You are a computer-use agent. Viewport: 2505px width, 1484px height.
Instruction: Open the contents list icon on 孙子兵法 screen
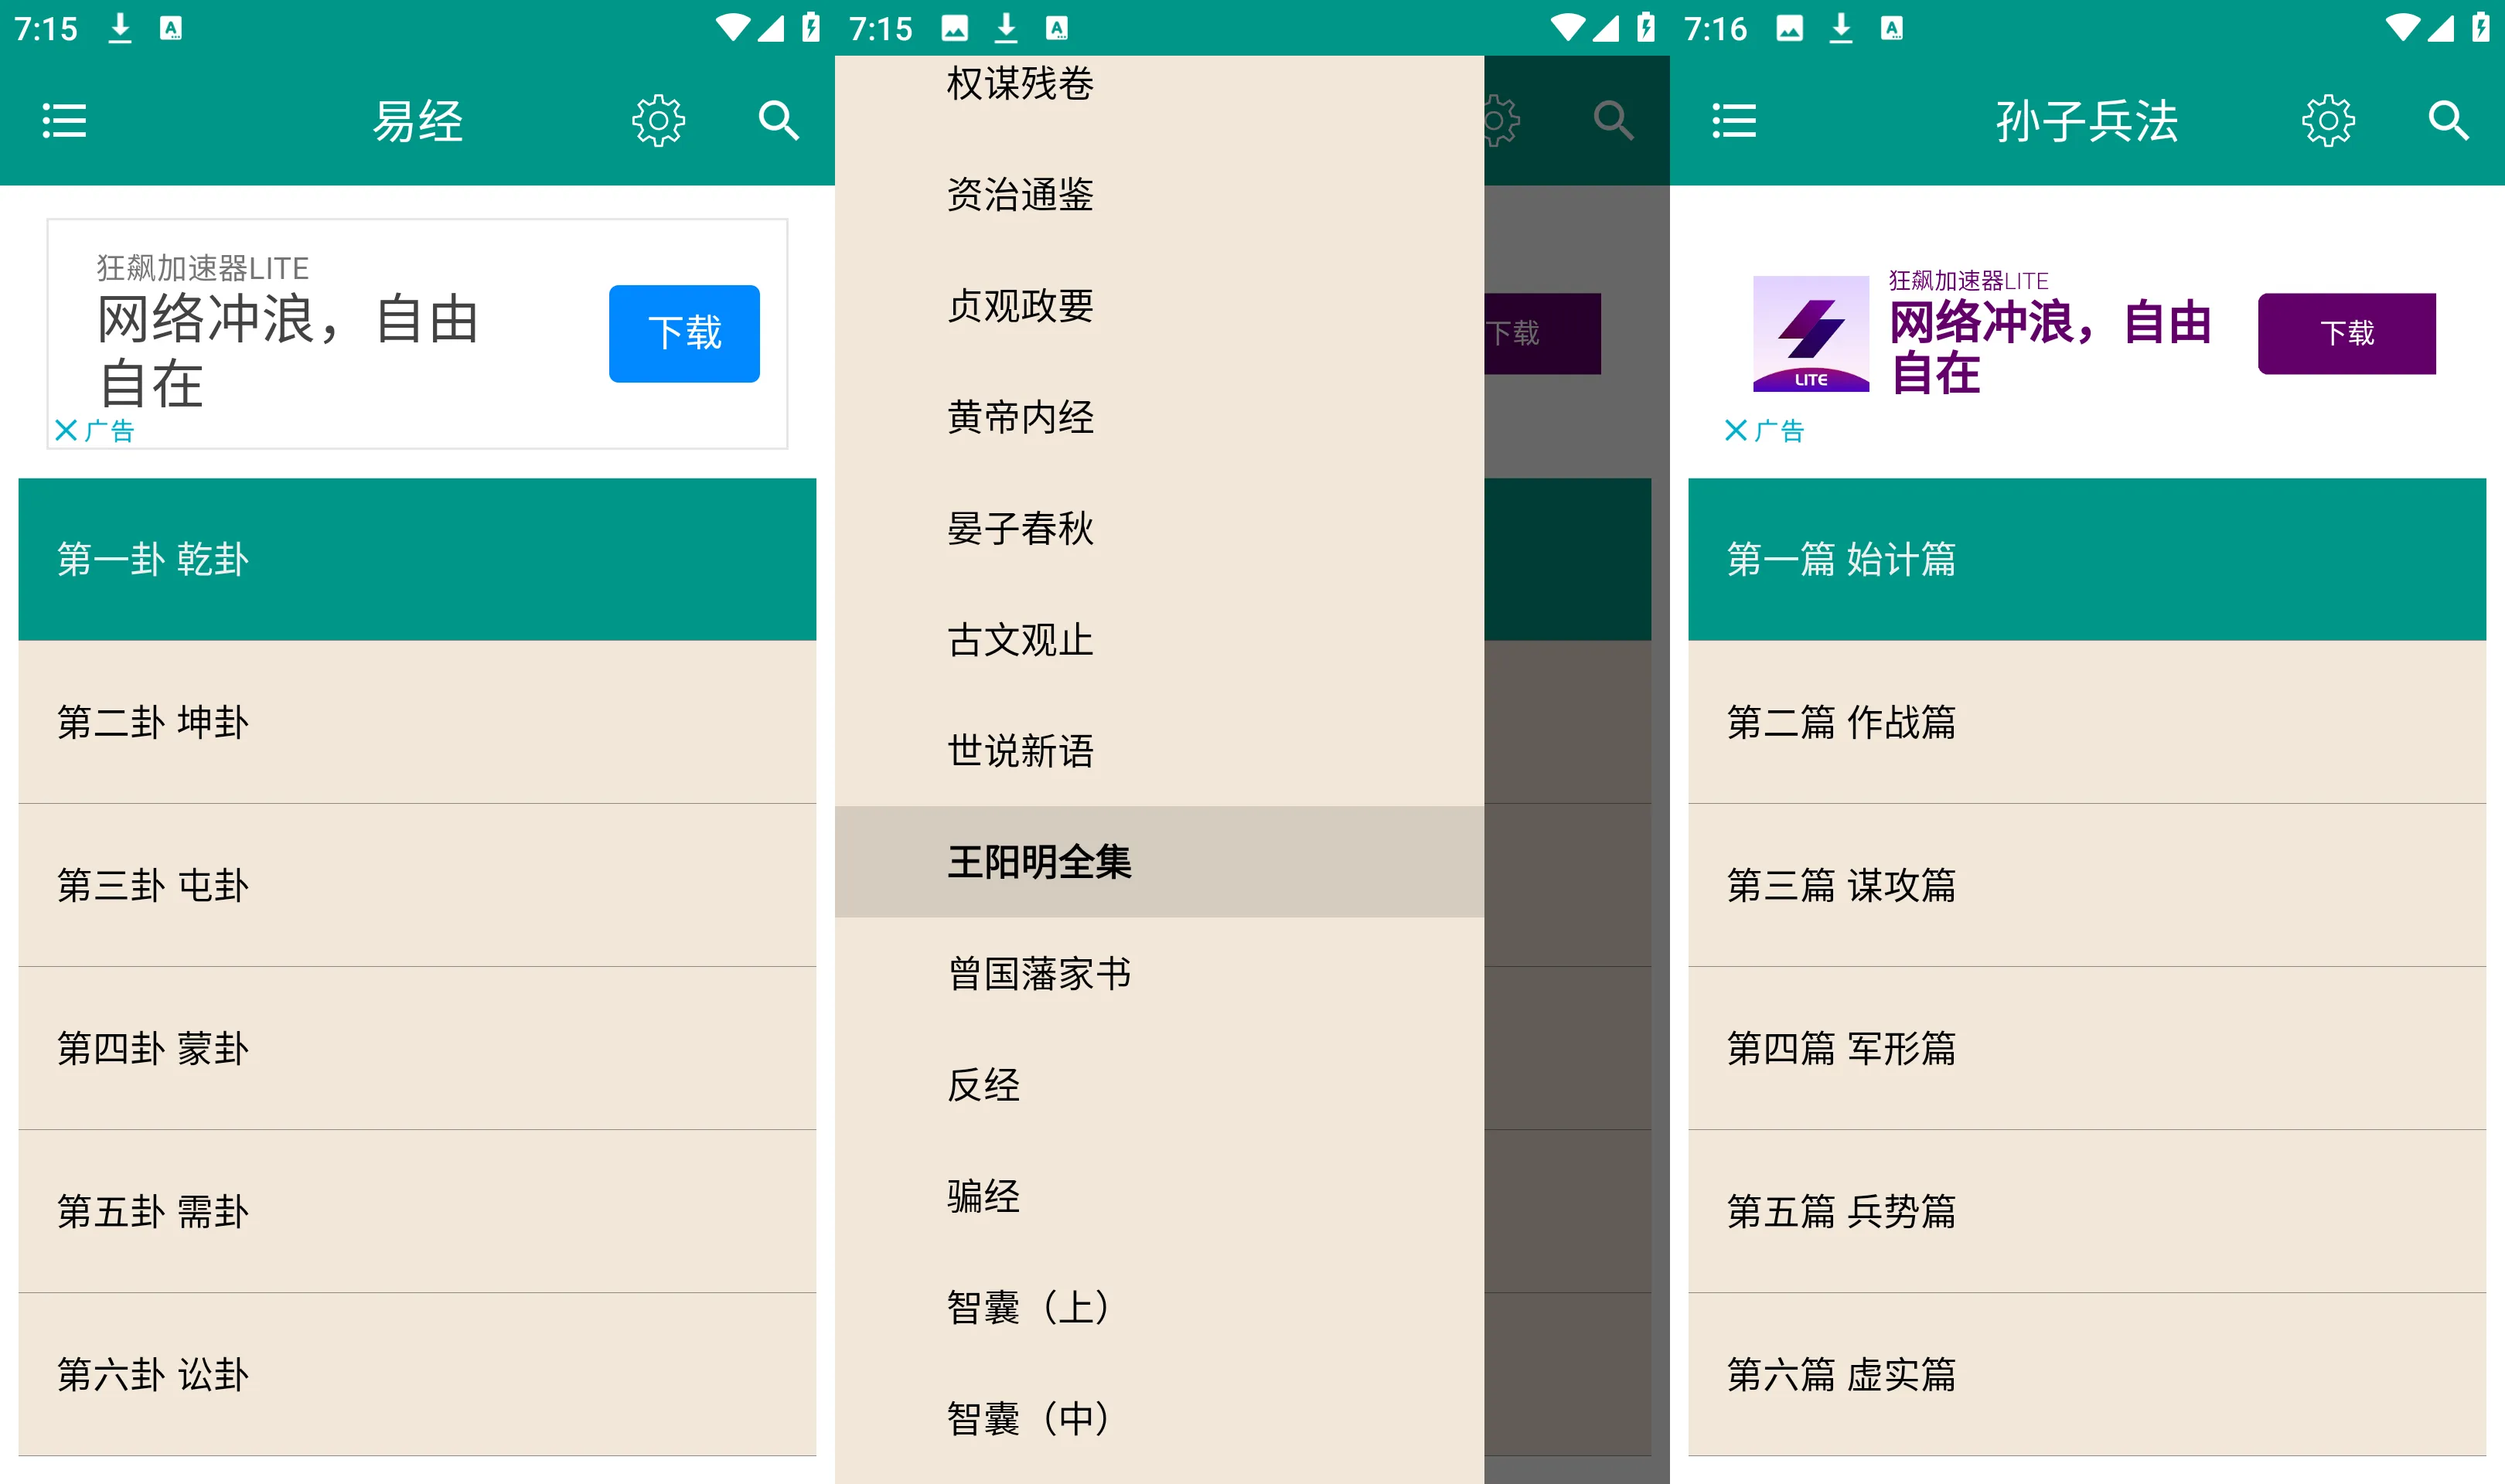[1734, 120]
